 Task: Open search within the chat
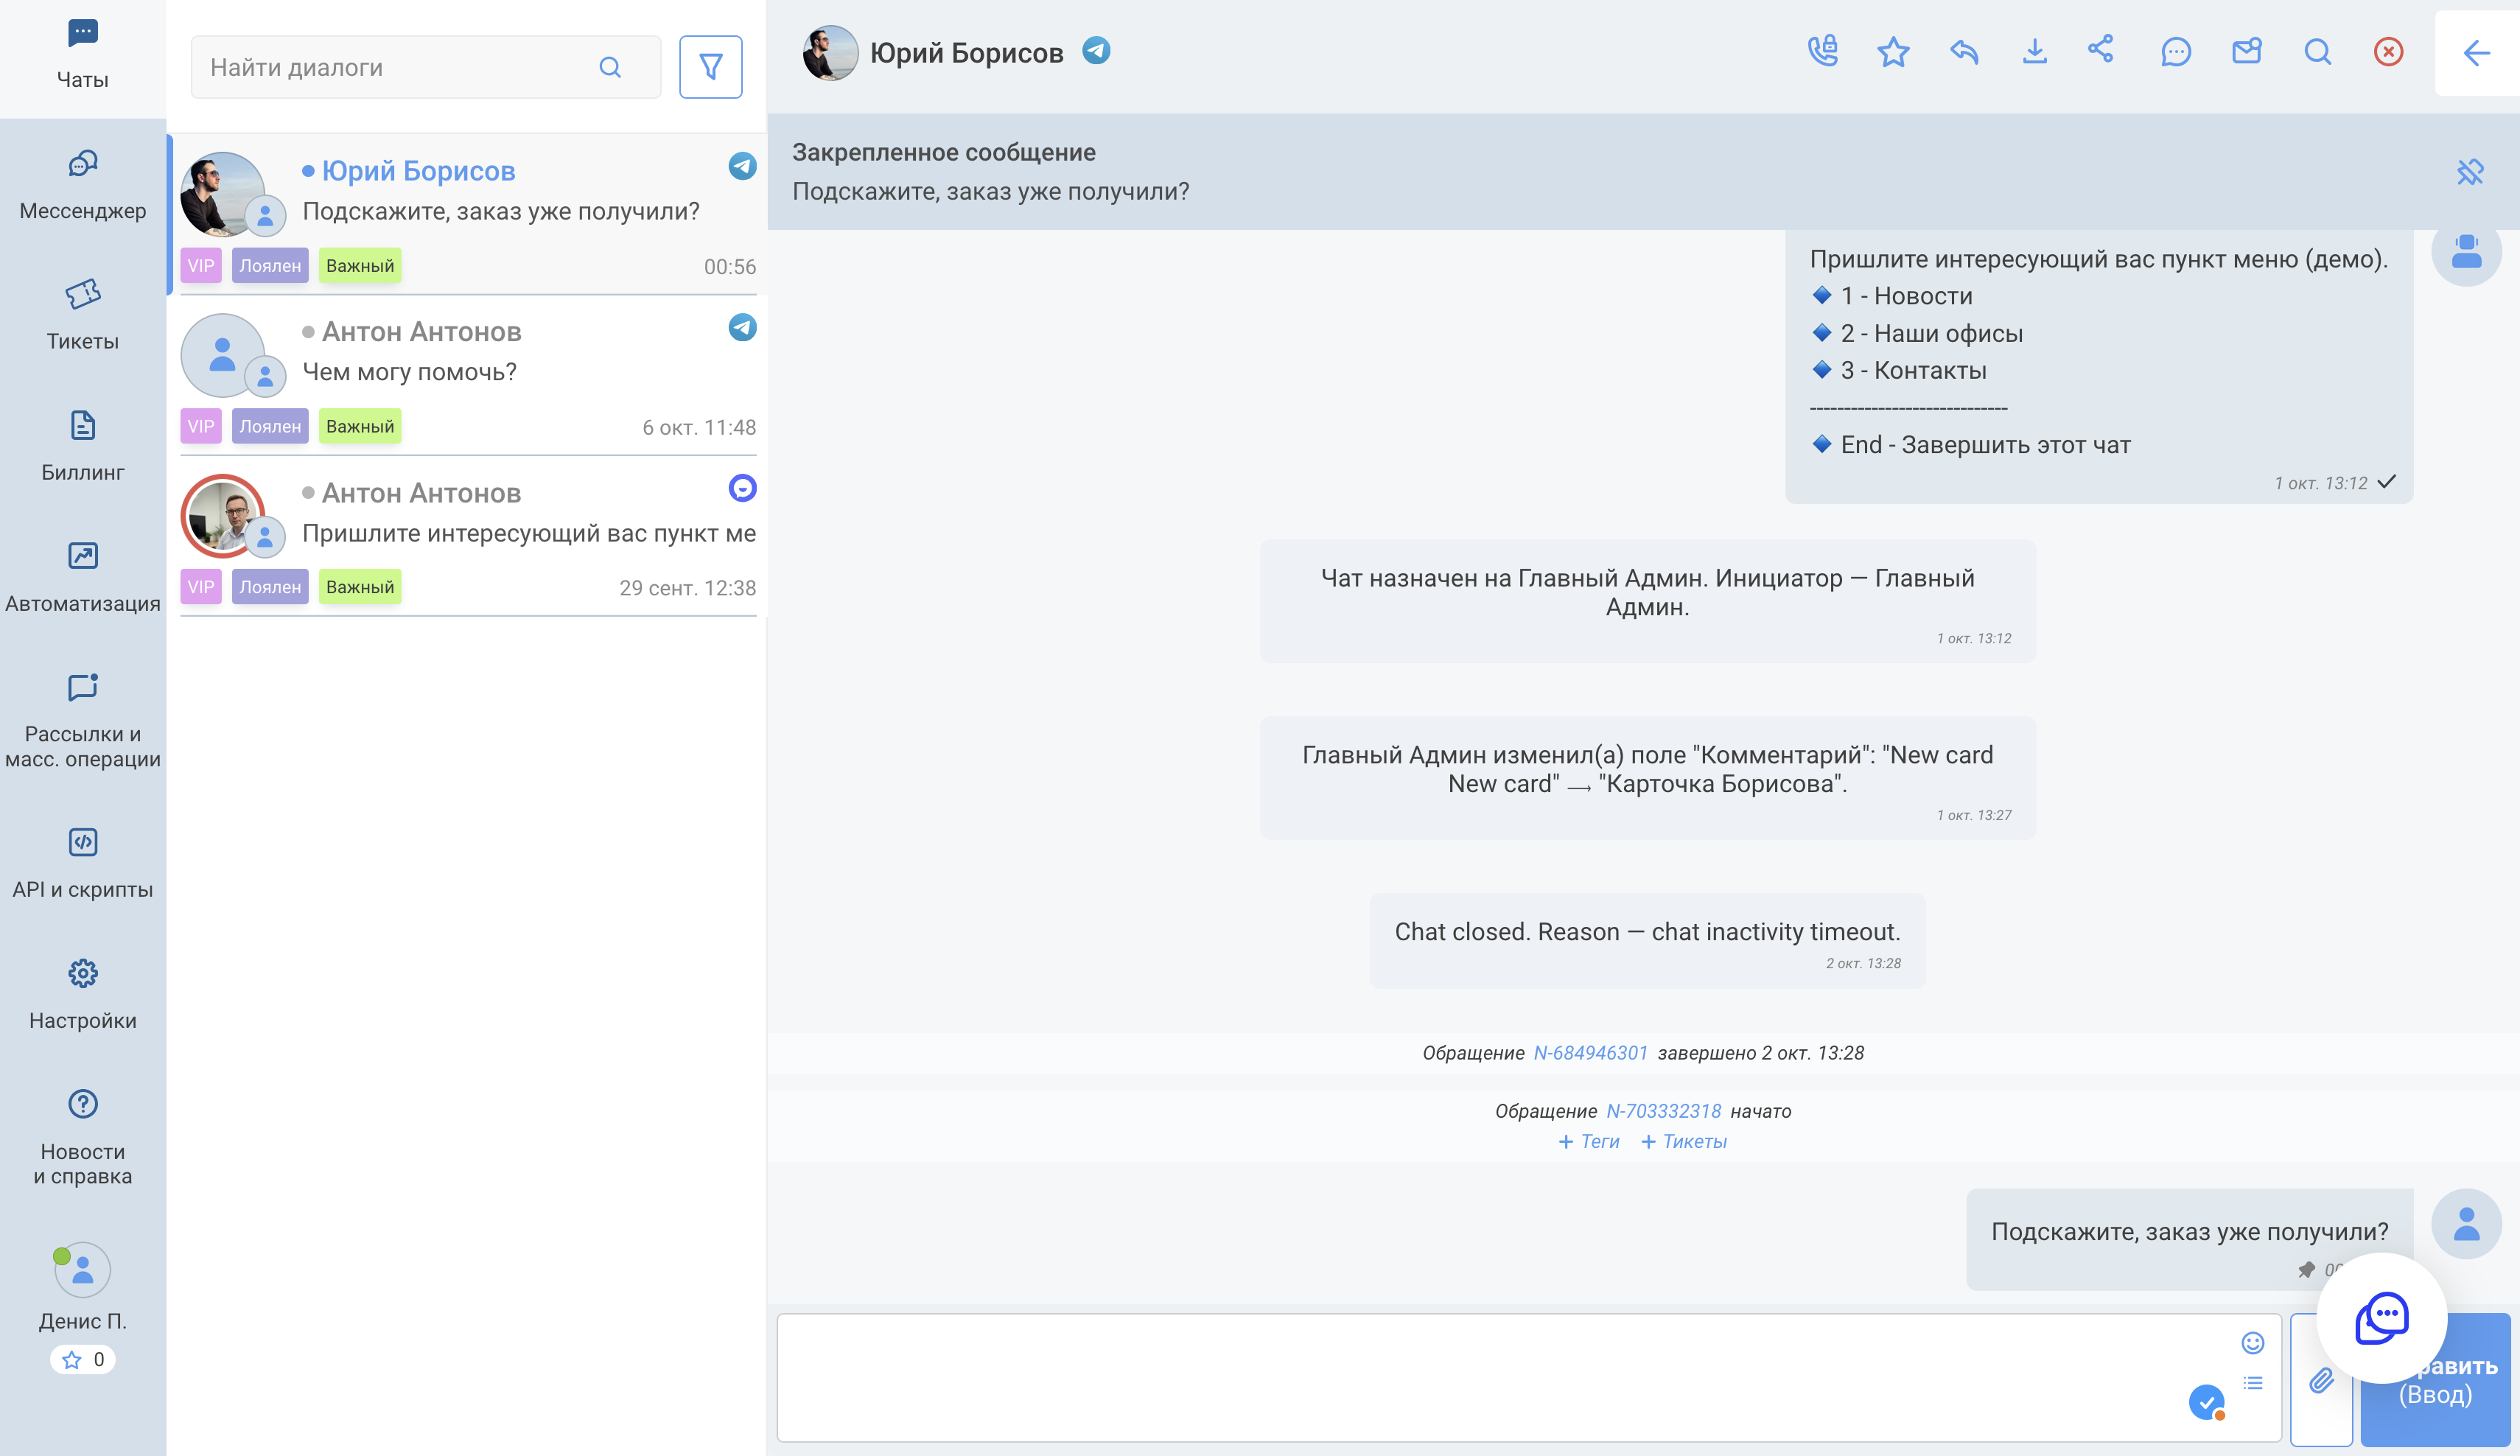[x=2317, y=51]
